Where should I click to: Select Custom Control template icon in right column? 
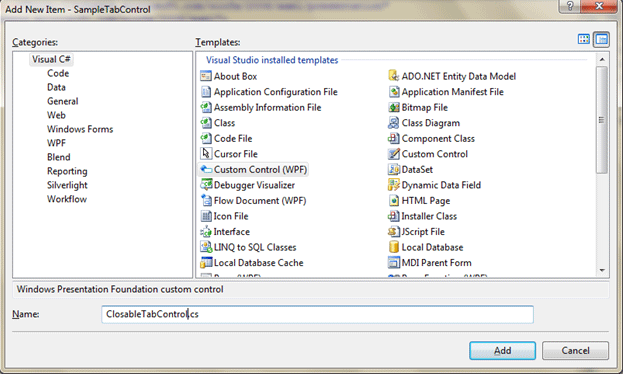pos(394,154)
